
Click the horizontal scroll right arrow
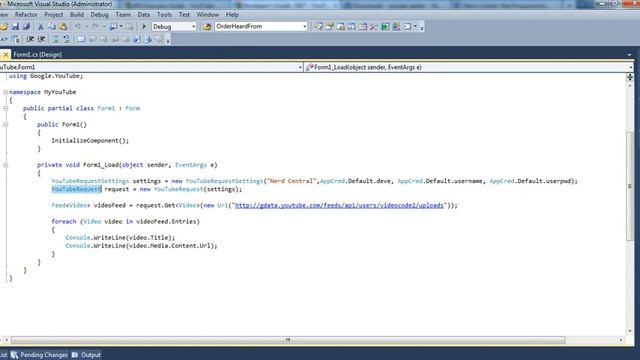click(x=621, y=340)
